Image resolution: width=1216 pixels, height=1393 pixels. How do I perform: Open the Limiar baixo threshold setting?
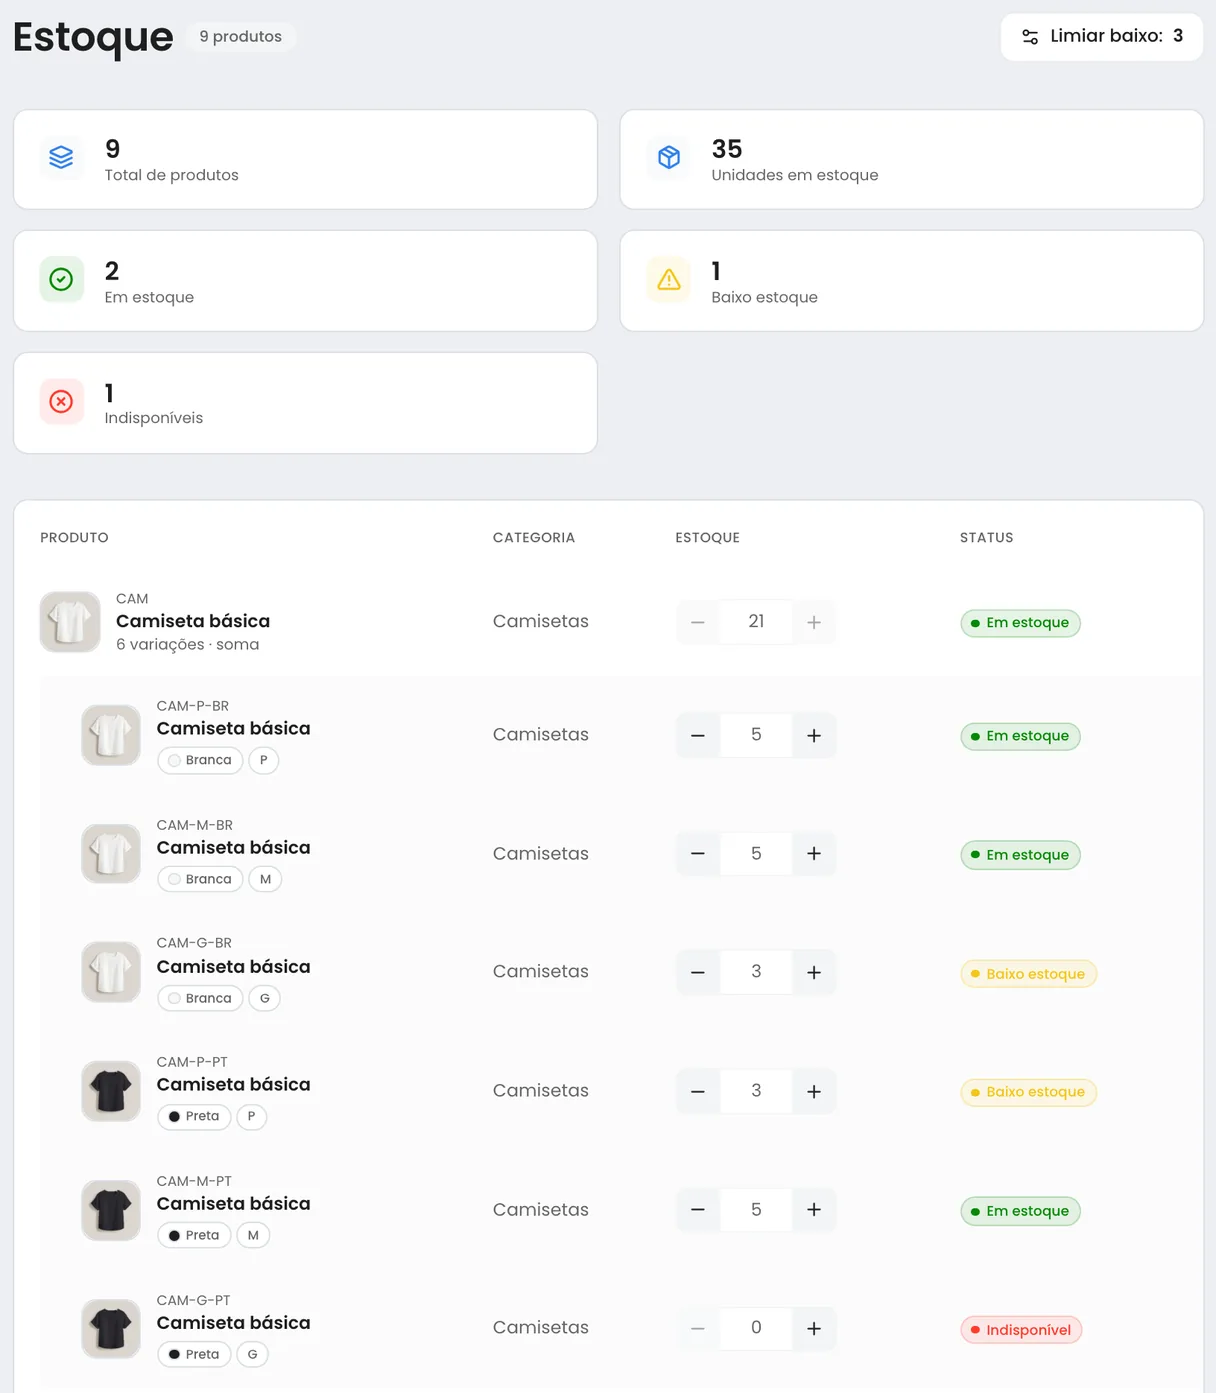tap(1101, 37)
